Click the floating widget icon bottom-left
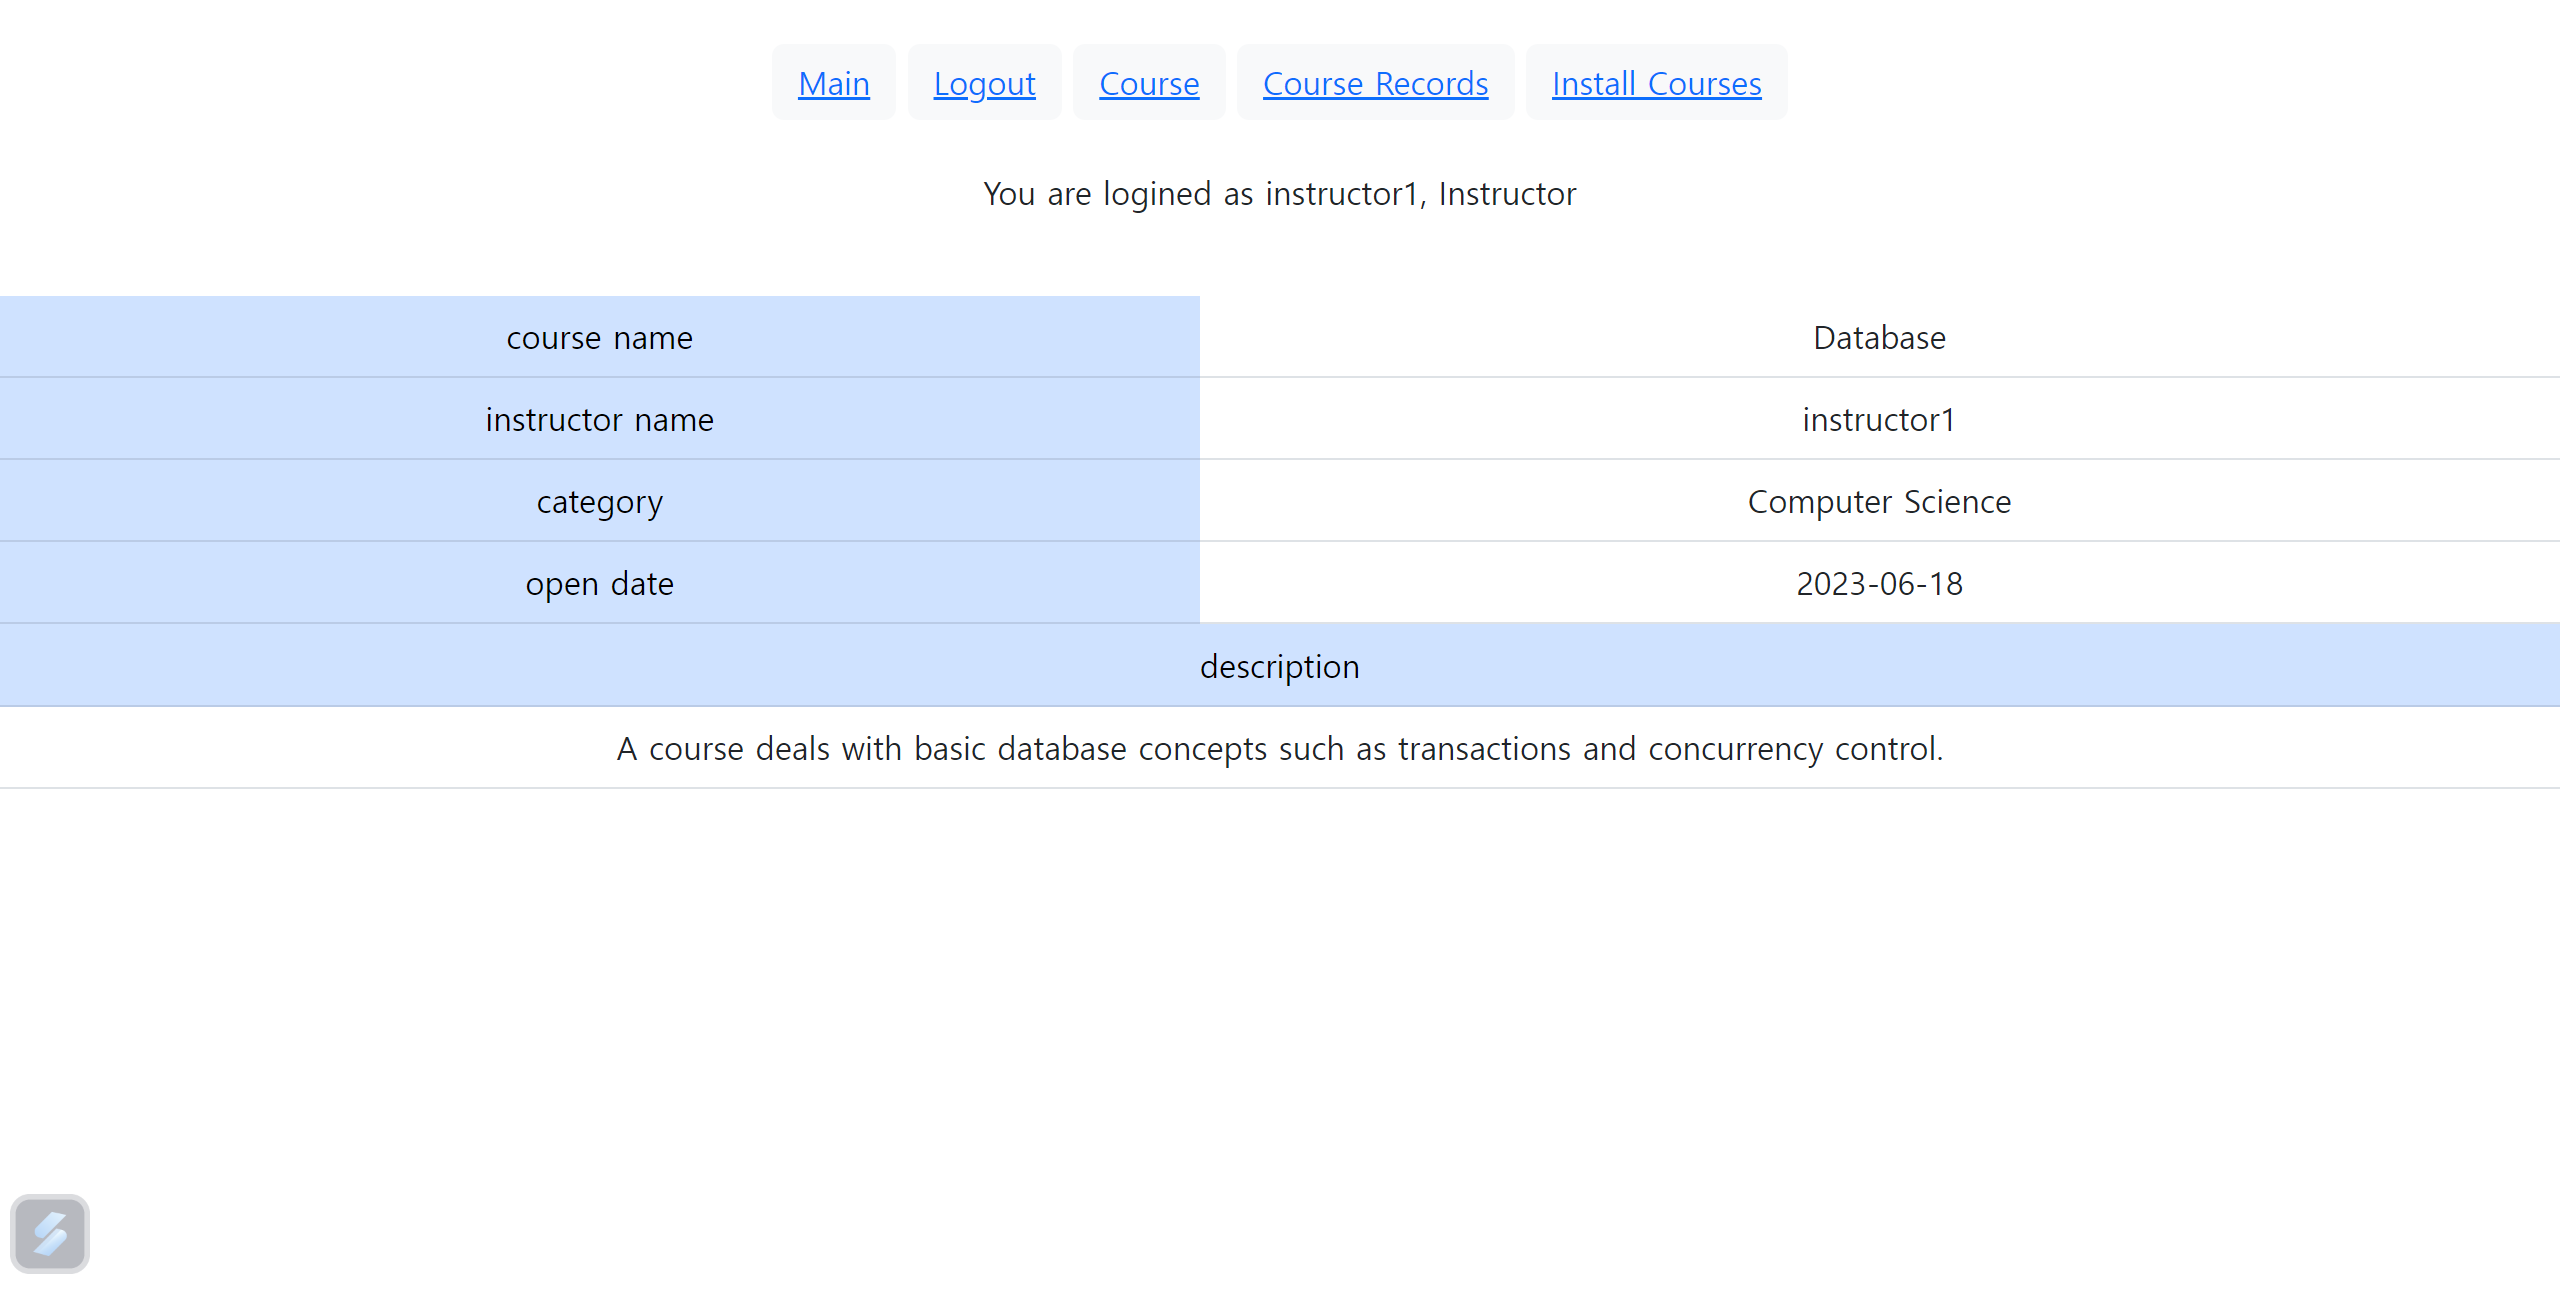Viewport: 2560px width, 1290px height. click(x=50, y=1233)
